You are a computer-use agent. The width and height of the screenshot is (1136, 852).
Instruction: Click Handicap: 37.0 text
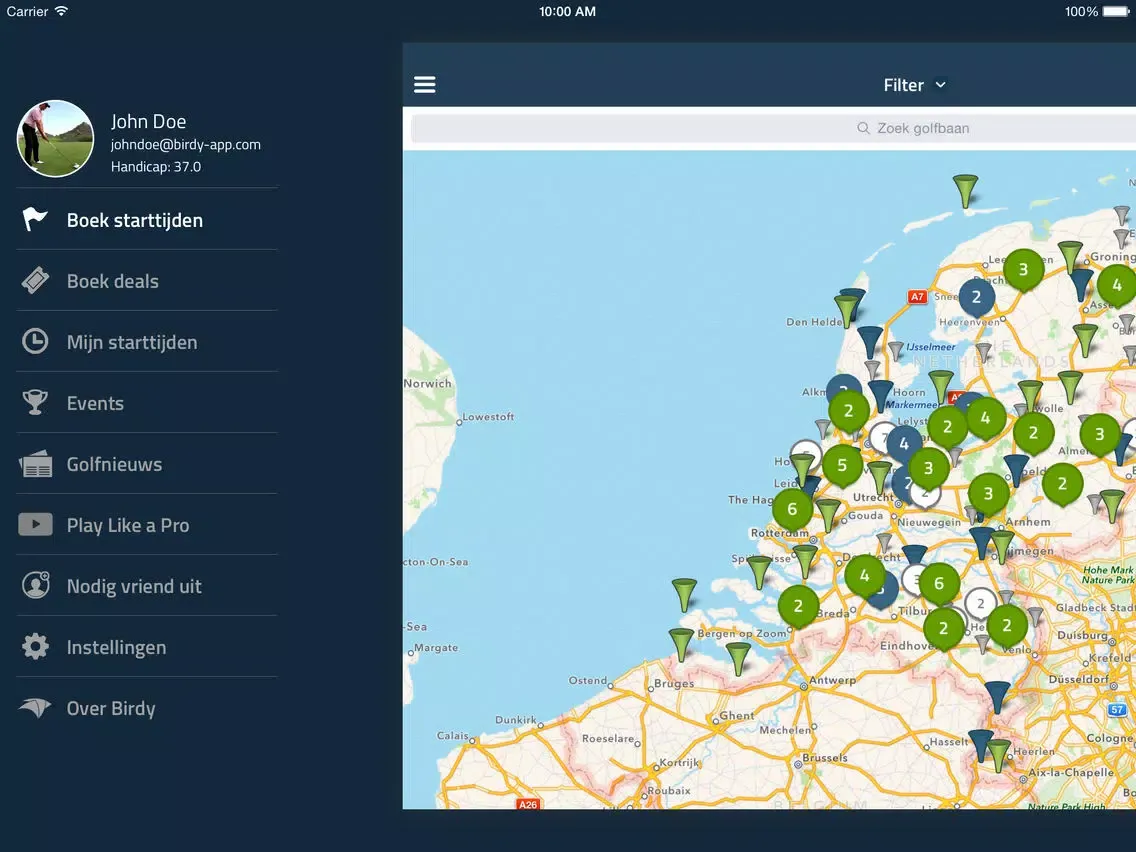(156, 167)
